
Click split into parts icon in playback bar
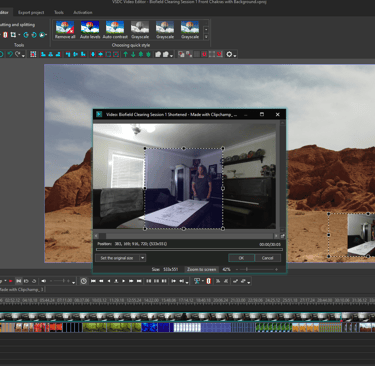pyautogui.click(x=209, y=281)
